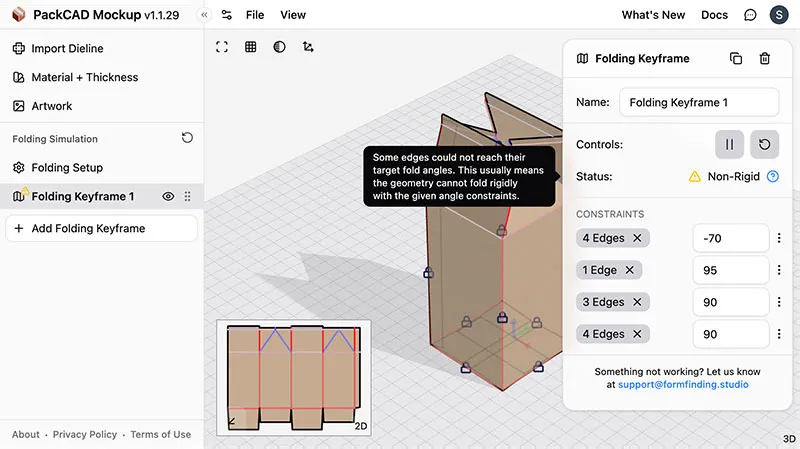Screen dimensions: 800x449
Task: Open the more options menu for 1 Edge constraint
Action: click(779, 270)
